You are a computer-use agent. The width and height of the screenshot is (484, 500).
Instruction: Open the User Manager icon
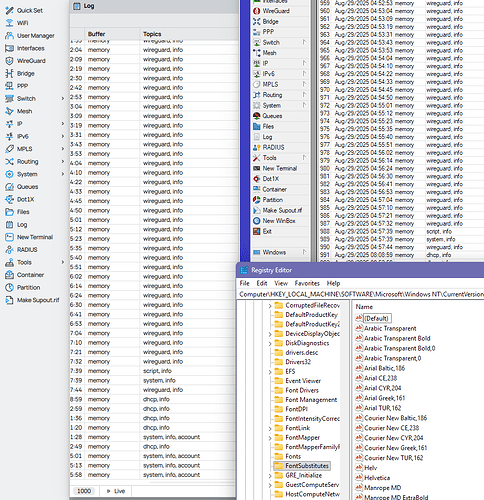click(x=9, y=36)
